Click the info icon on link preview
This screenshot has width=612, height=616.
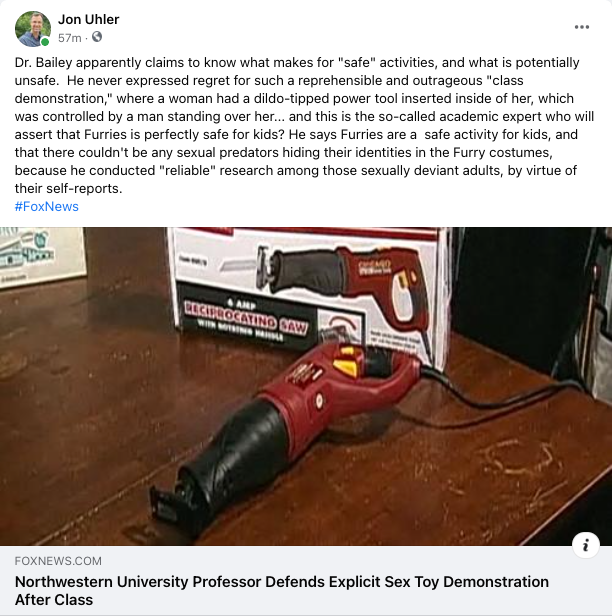tap(585, 545)
